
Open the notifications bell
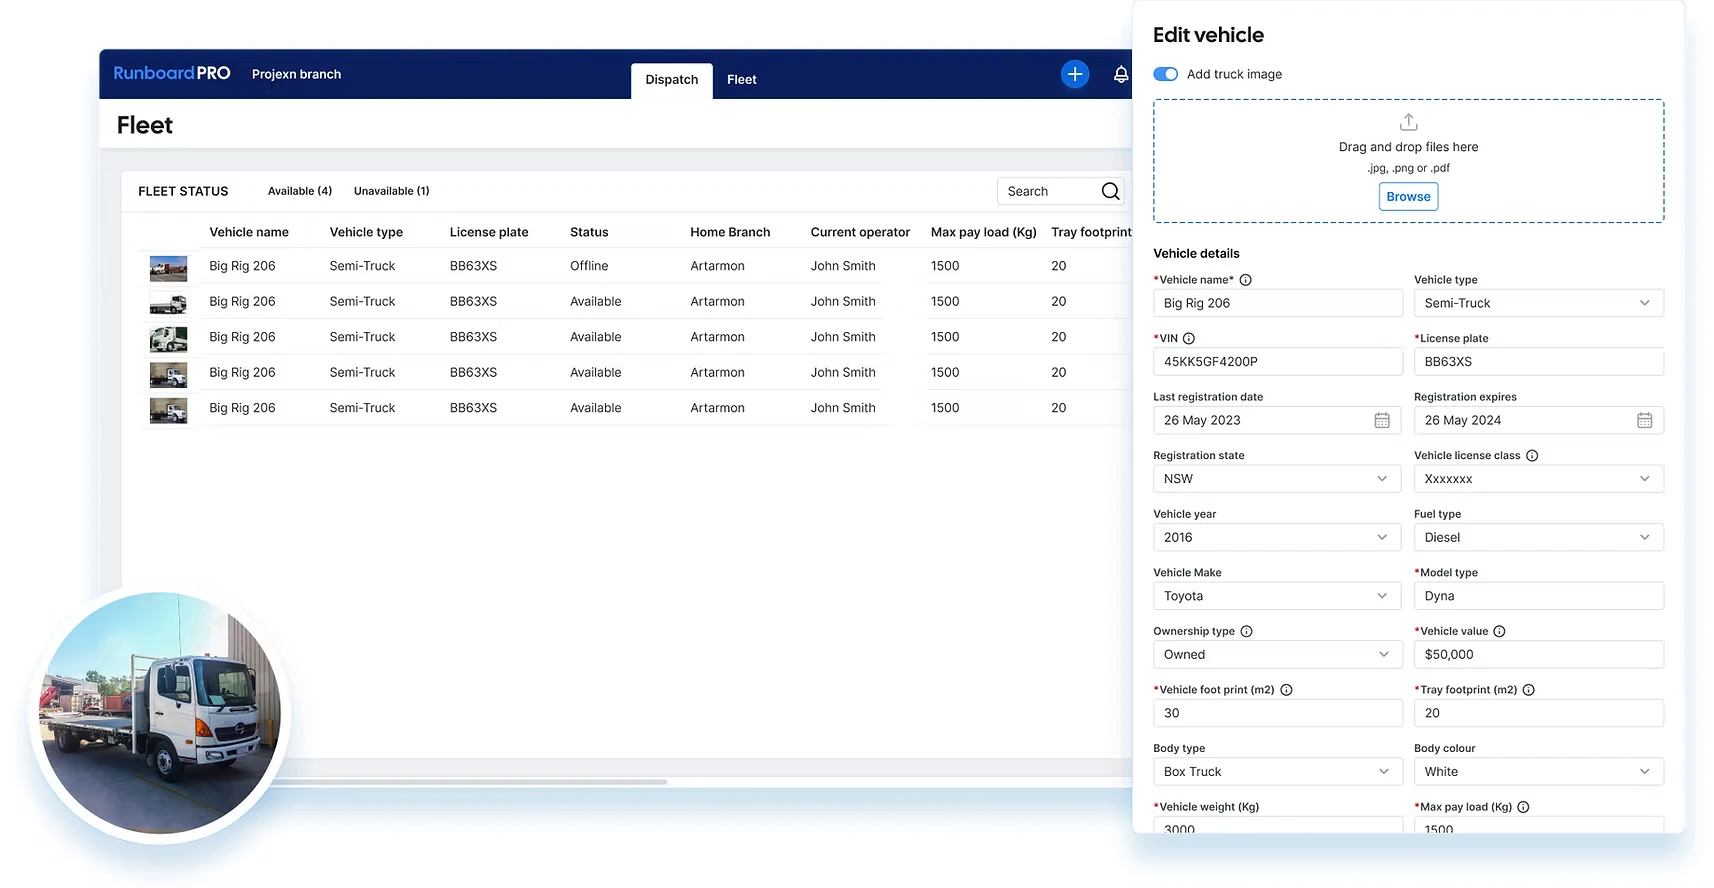pos(1121,74)
